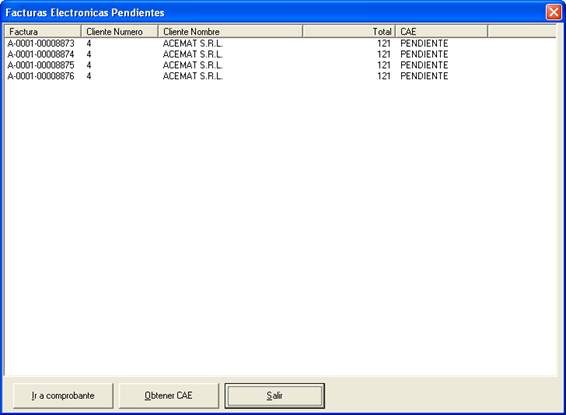
Task: Sort by the CAE column header
Action: pyautogui.click(x=442, y=32)
